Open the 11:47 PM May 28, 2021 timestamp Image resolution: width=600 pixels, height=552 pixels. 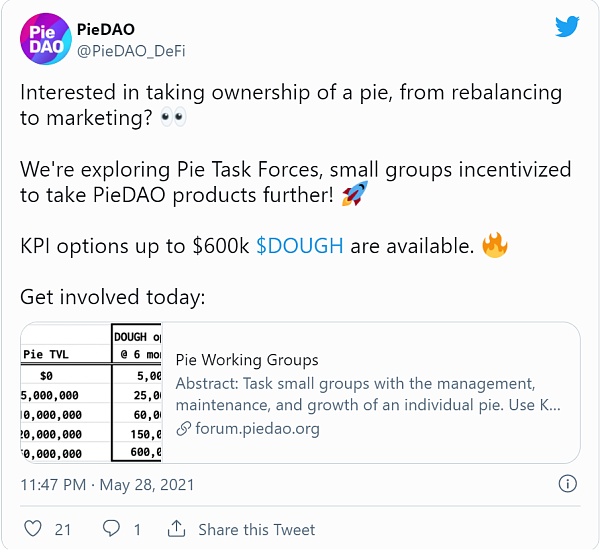107,485
